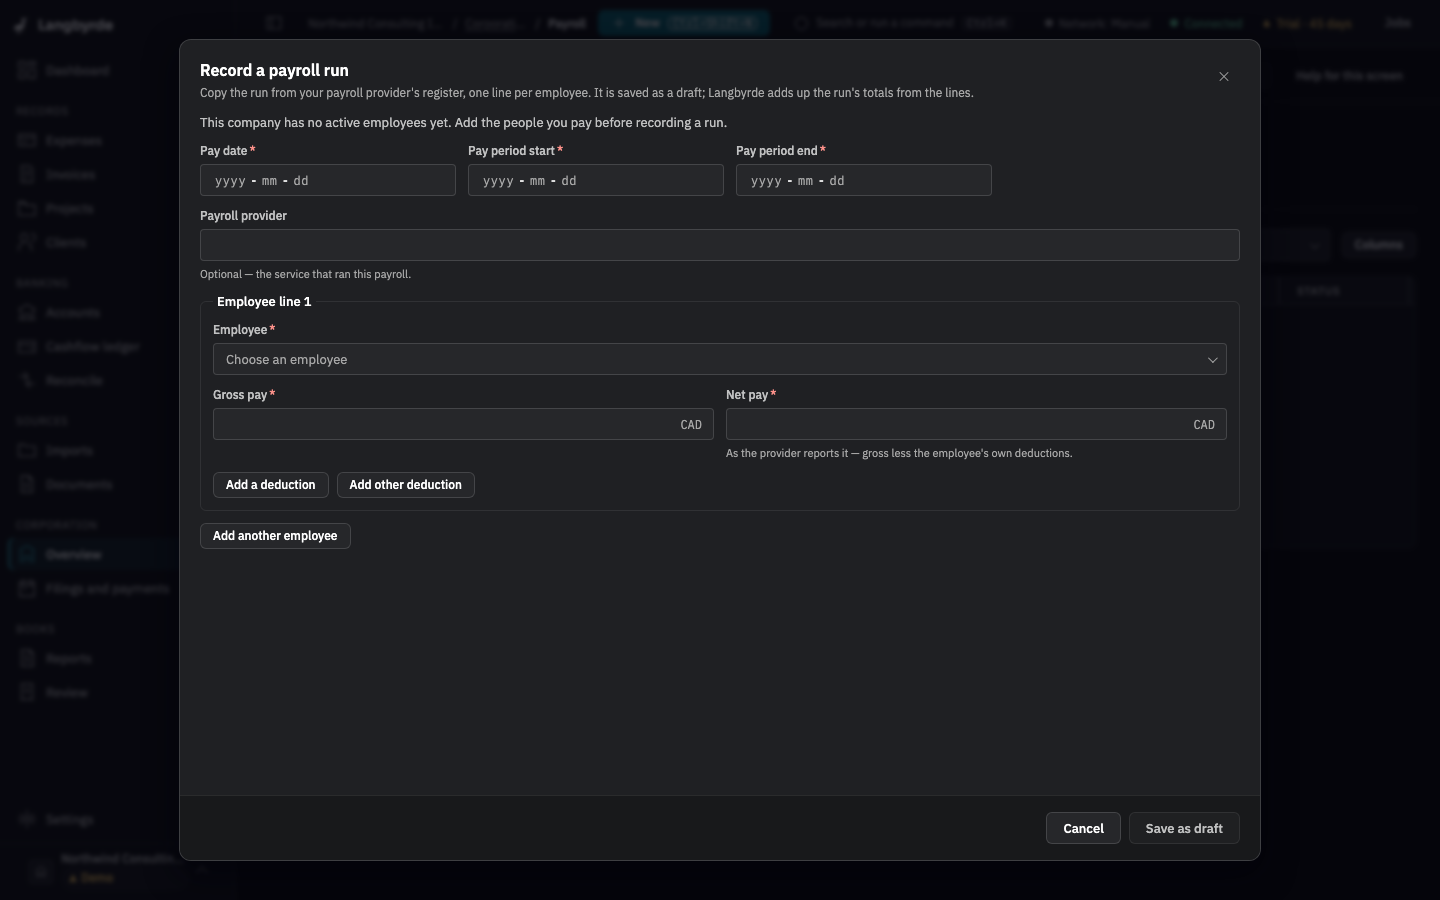Image resolution: width=1440 pixels, height=900 pixels.
Task: Click the Optional payroll provider hint text
Action: point(305,274)
